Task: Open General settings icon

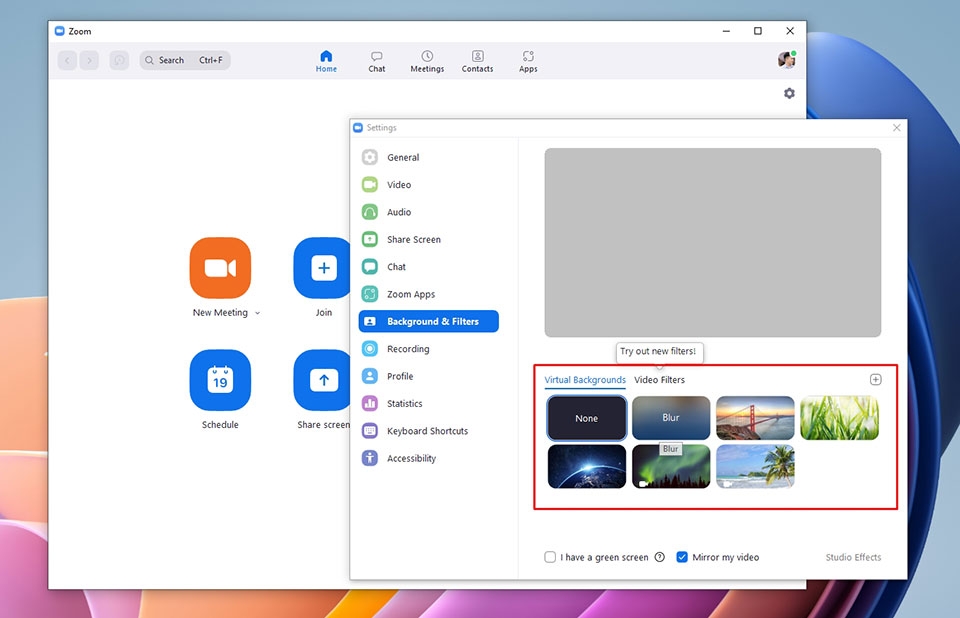Action: (370, 157)
